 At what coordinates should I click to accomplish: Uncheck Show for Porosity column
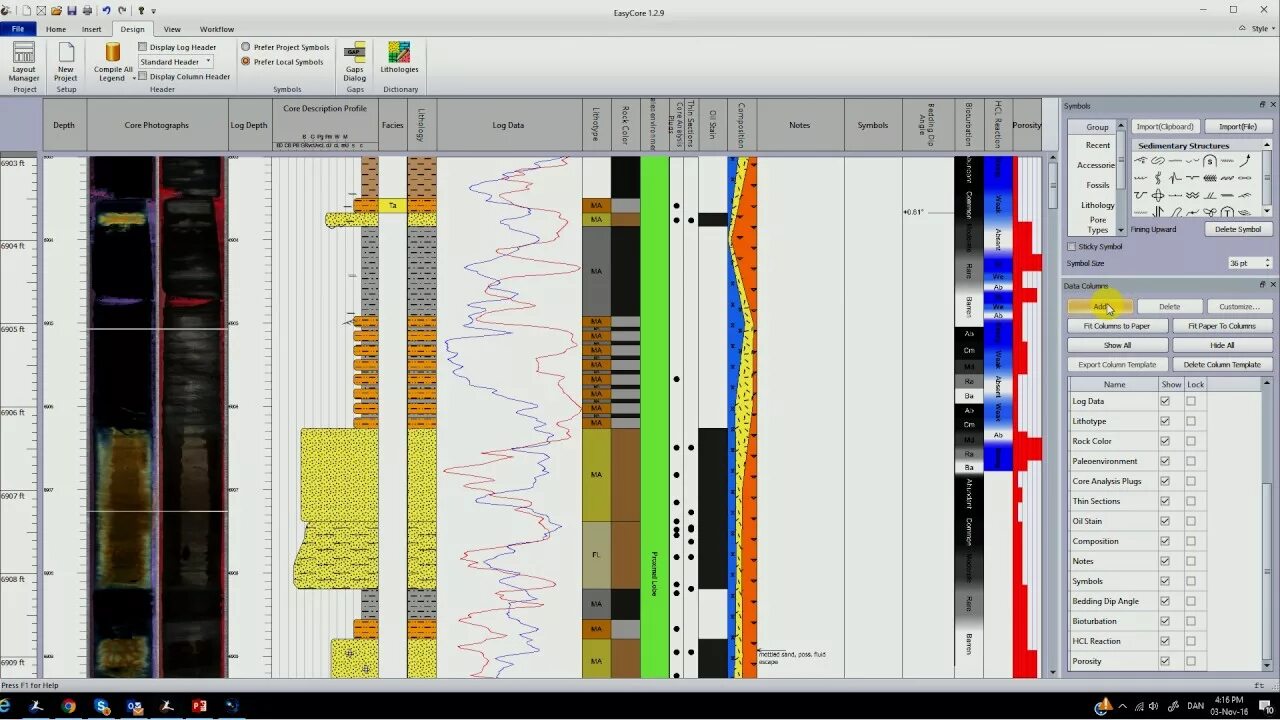pyautogui.click(x=1164, y=661)
